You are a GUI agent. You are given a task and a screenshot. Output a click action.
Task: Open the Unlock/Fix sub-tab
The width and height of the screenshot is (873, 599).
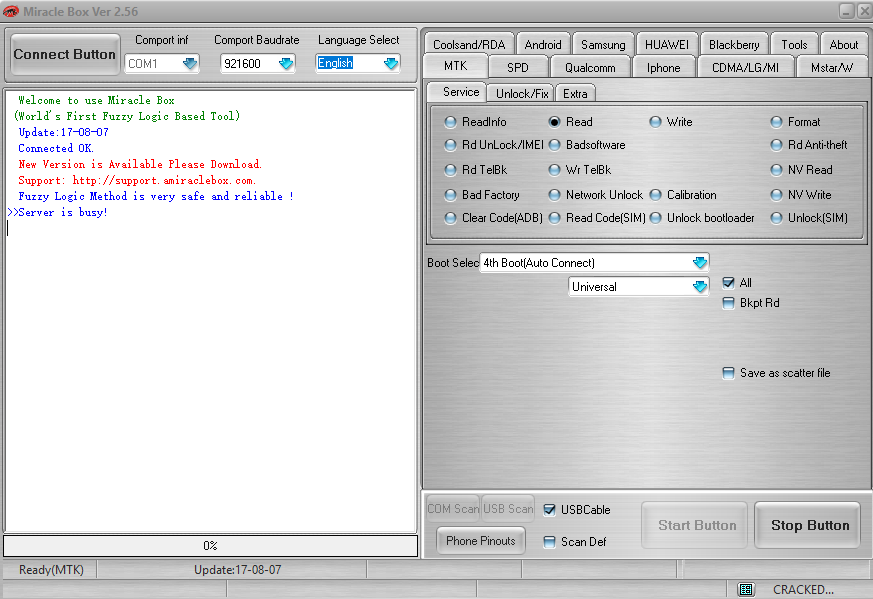click(x=522, y=94)
